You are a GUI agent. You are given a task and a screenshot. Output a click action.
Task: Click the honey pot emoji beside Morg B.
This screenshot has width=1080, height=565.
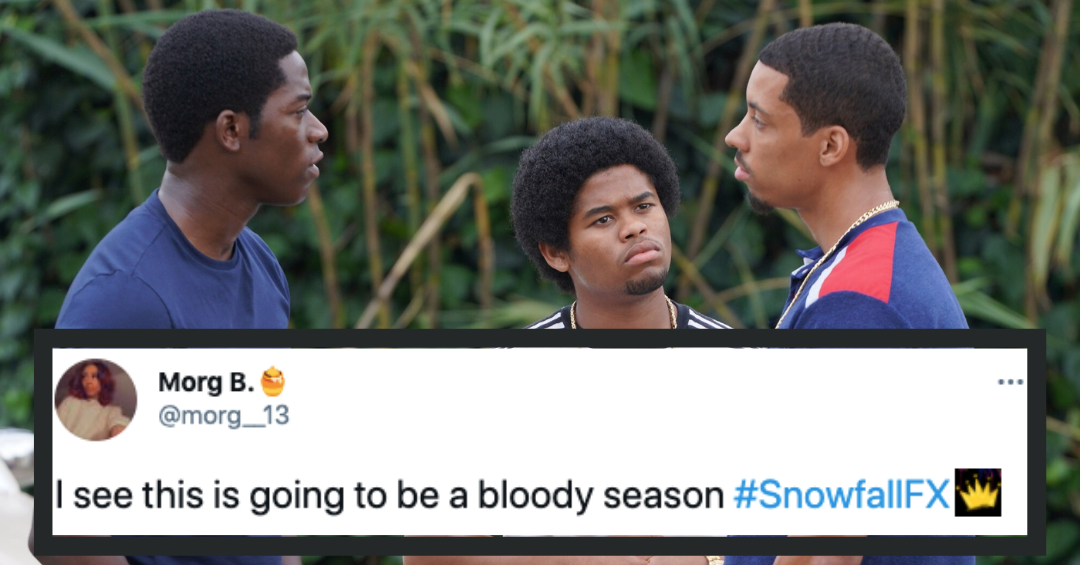point(273,382)
